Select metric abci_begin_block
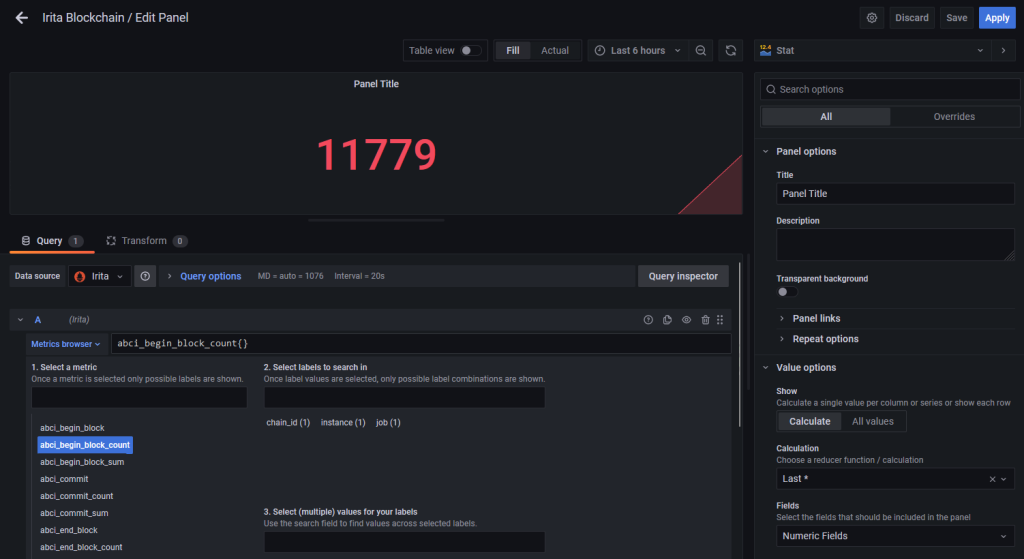This screenshot has height=559, width=1024. coord(72,428)
